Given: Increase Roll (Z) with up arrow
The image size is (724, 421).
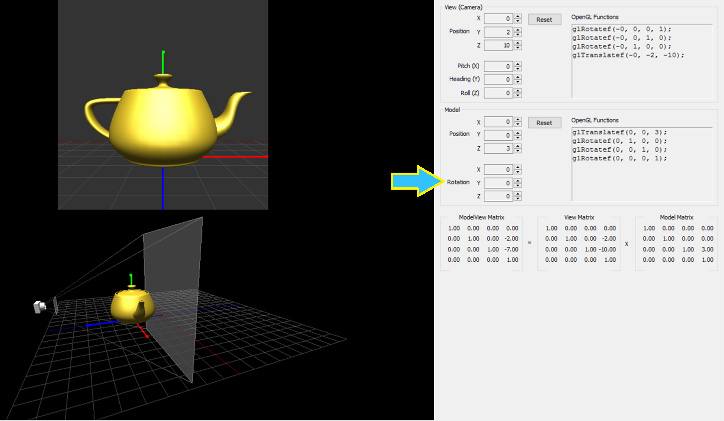Looking at the screenshot, I should pos(518,90).
